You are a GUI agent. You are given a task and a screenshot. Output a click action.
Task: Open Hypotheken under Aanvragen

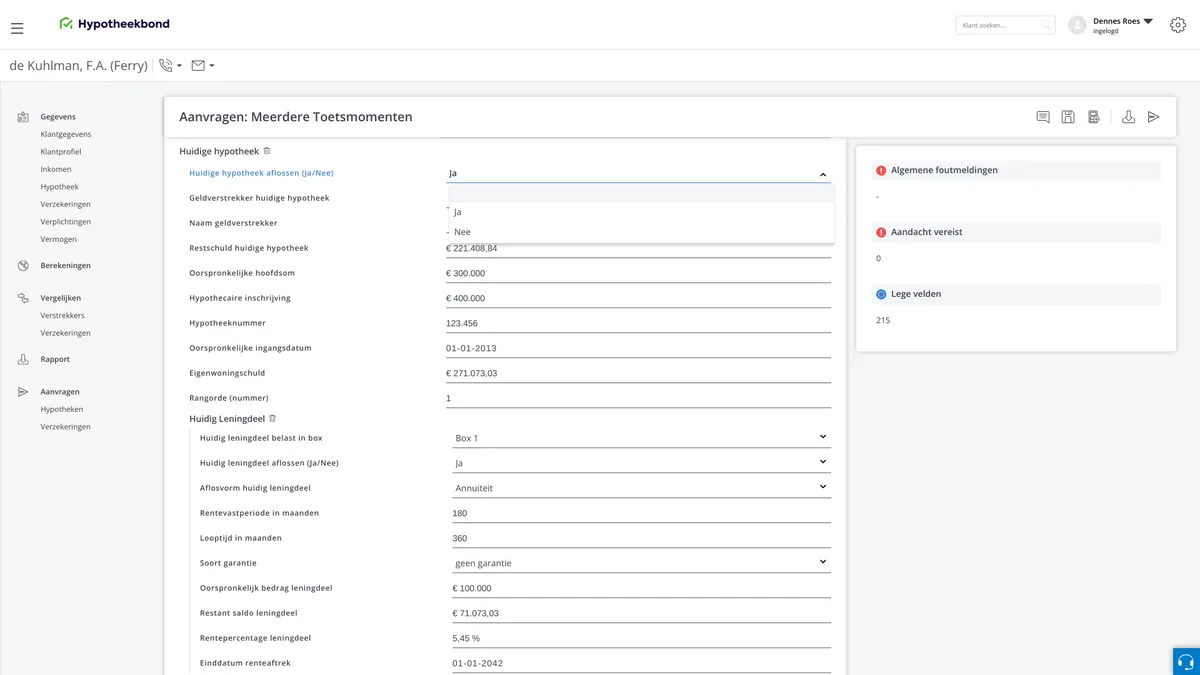[62, 409]
